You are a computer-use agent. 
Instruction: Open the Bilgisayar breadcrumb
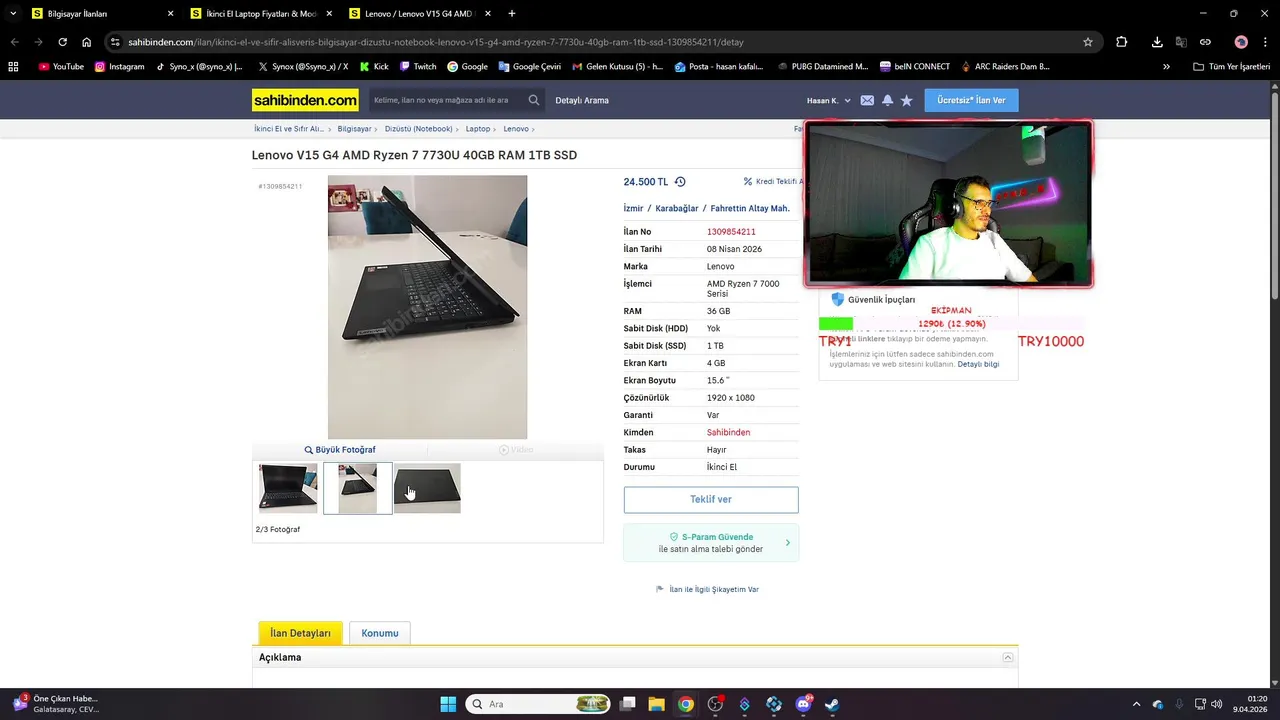coord(354,129)
